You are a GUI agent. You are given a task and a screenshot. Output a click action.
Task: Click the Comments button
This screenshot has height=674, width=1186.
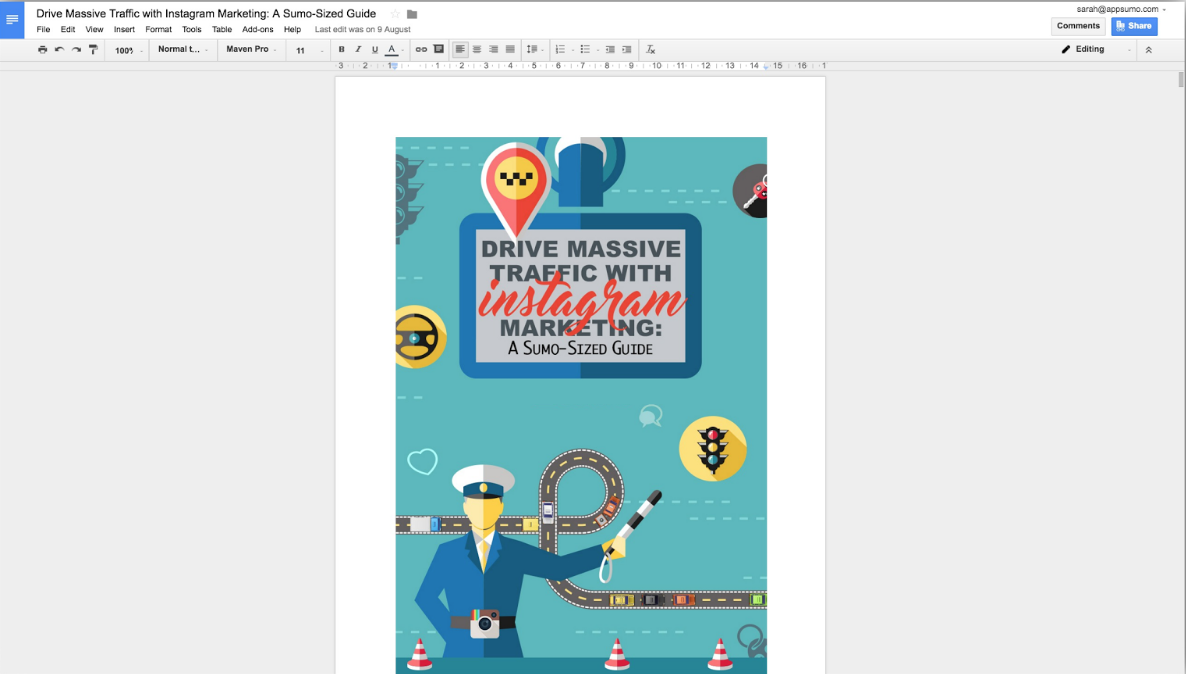(1078, 26)
